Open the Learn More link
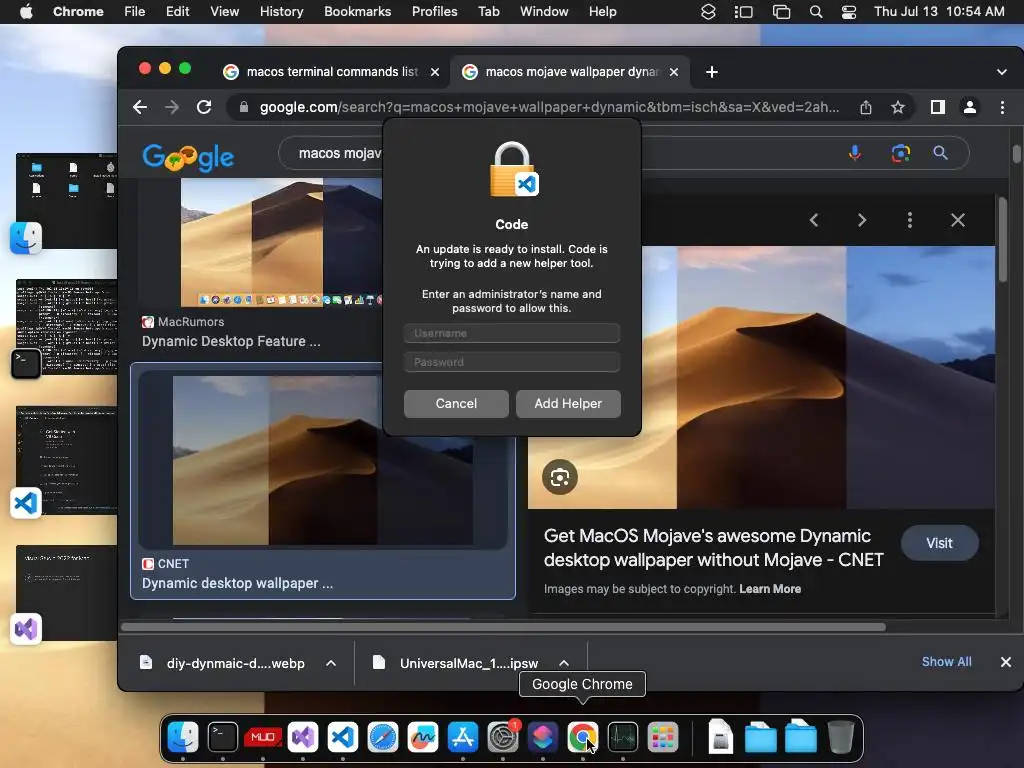This screenshot has width=1024, height=768. [x=770, y=588]
